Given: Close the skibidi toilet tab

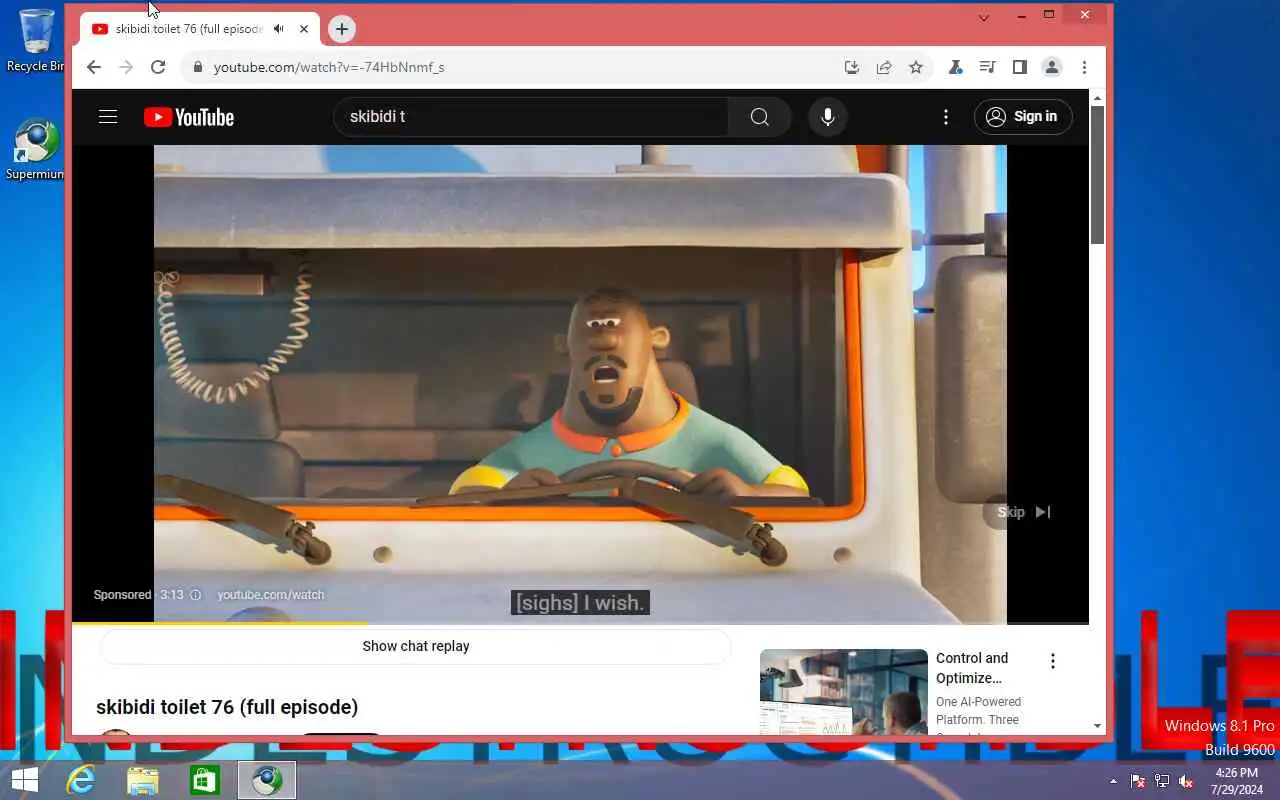Looking at the screenshot, I should tap(304, 29).
